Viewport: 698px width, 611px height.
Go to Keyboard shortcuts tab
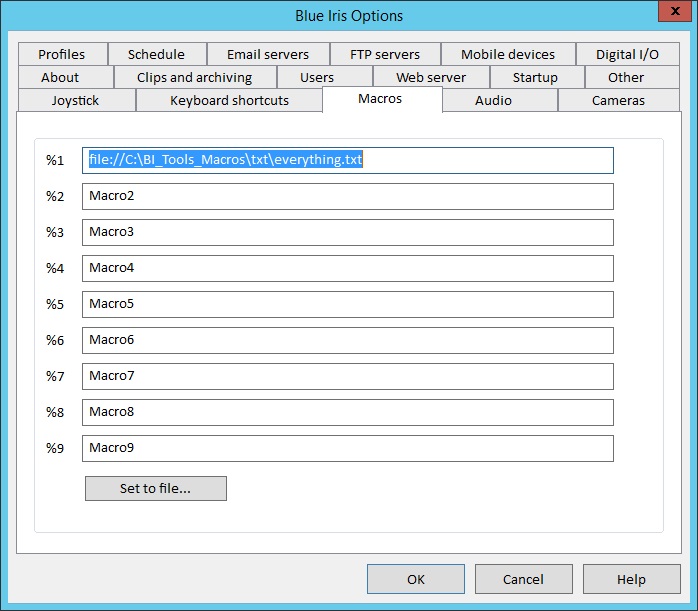[229, 100]
